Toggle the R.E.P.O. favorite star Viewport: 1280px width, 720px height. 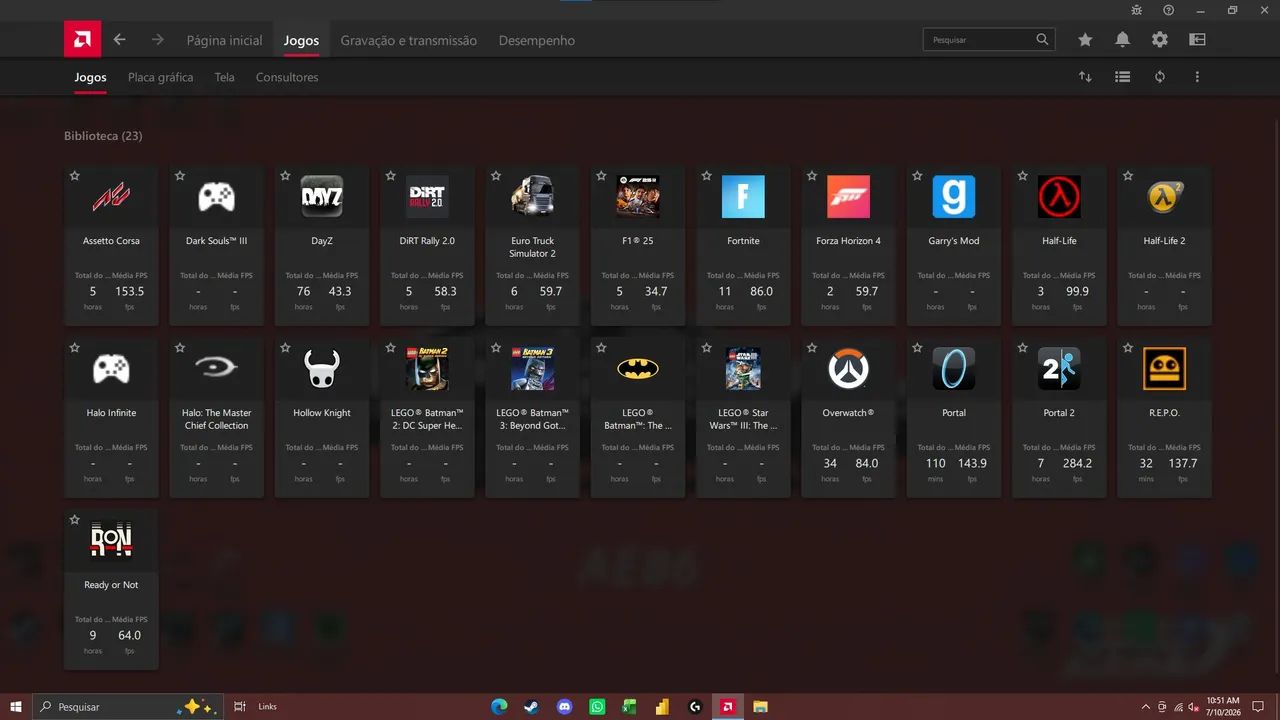pyautogui.click(x=1128, y=348)
